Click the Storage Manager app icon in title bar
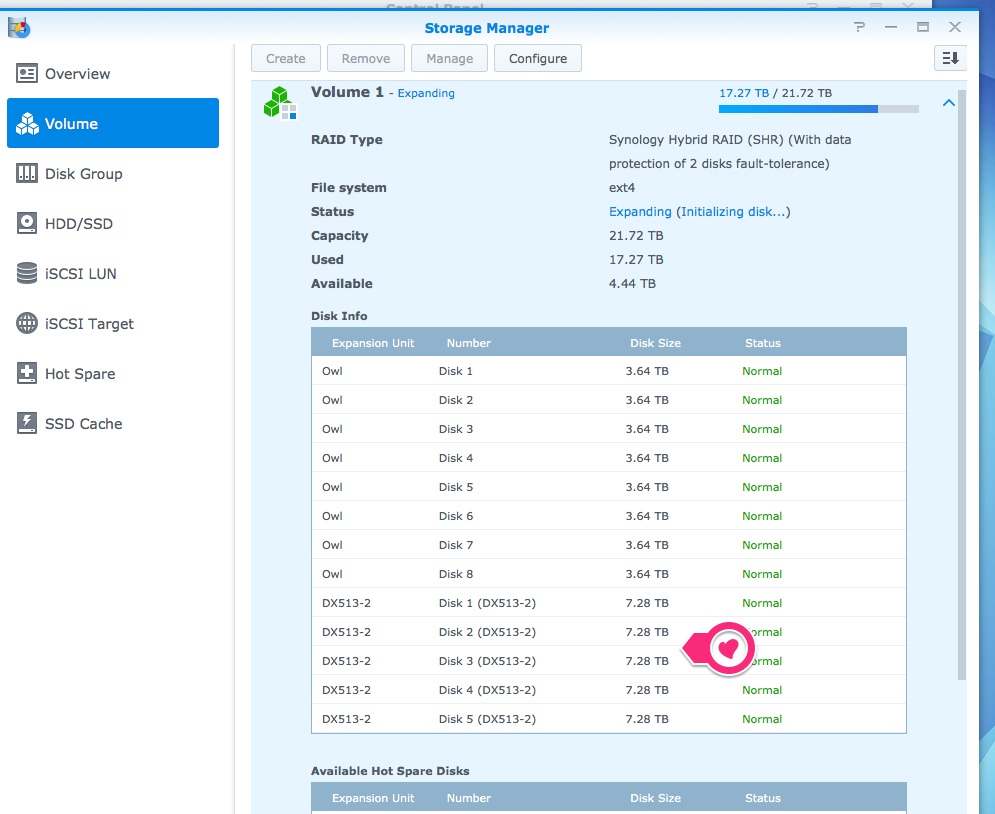 coord(19,27)
